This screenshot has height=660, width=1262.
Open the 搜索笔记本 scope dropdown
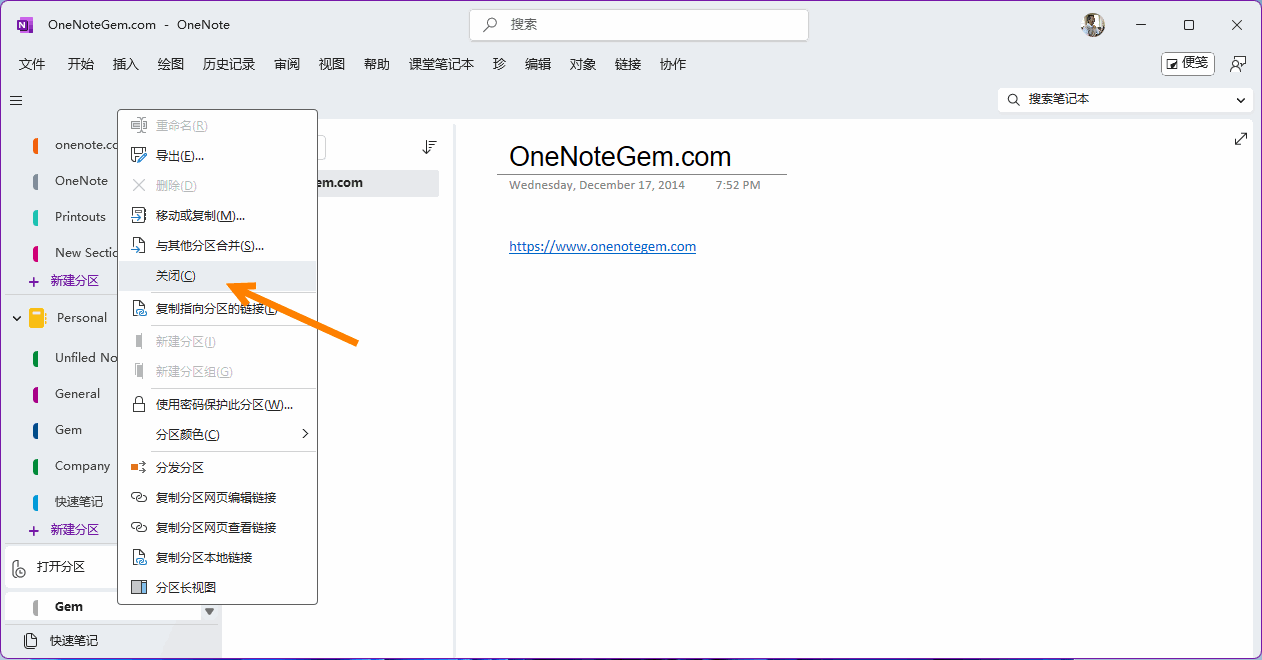(x=1239, y=99)
